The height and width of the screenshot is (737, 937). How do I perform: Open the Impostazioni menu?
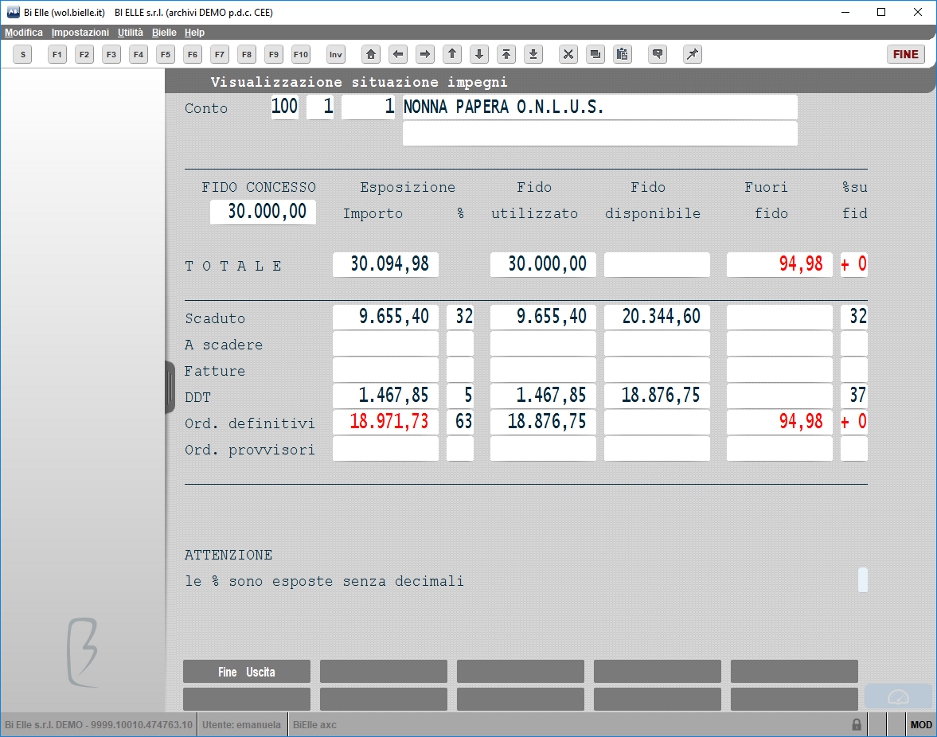click(80, 32)
